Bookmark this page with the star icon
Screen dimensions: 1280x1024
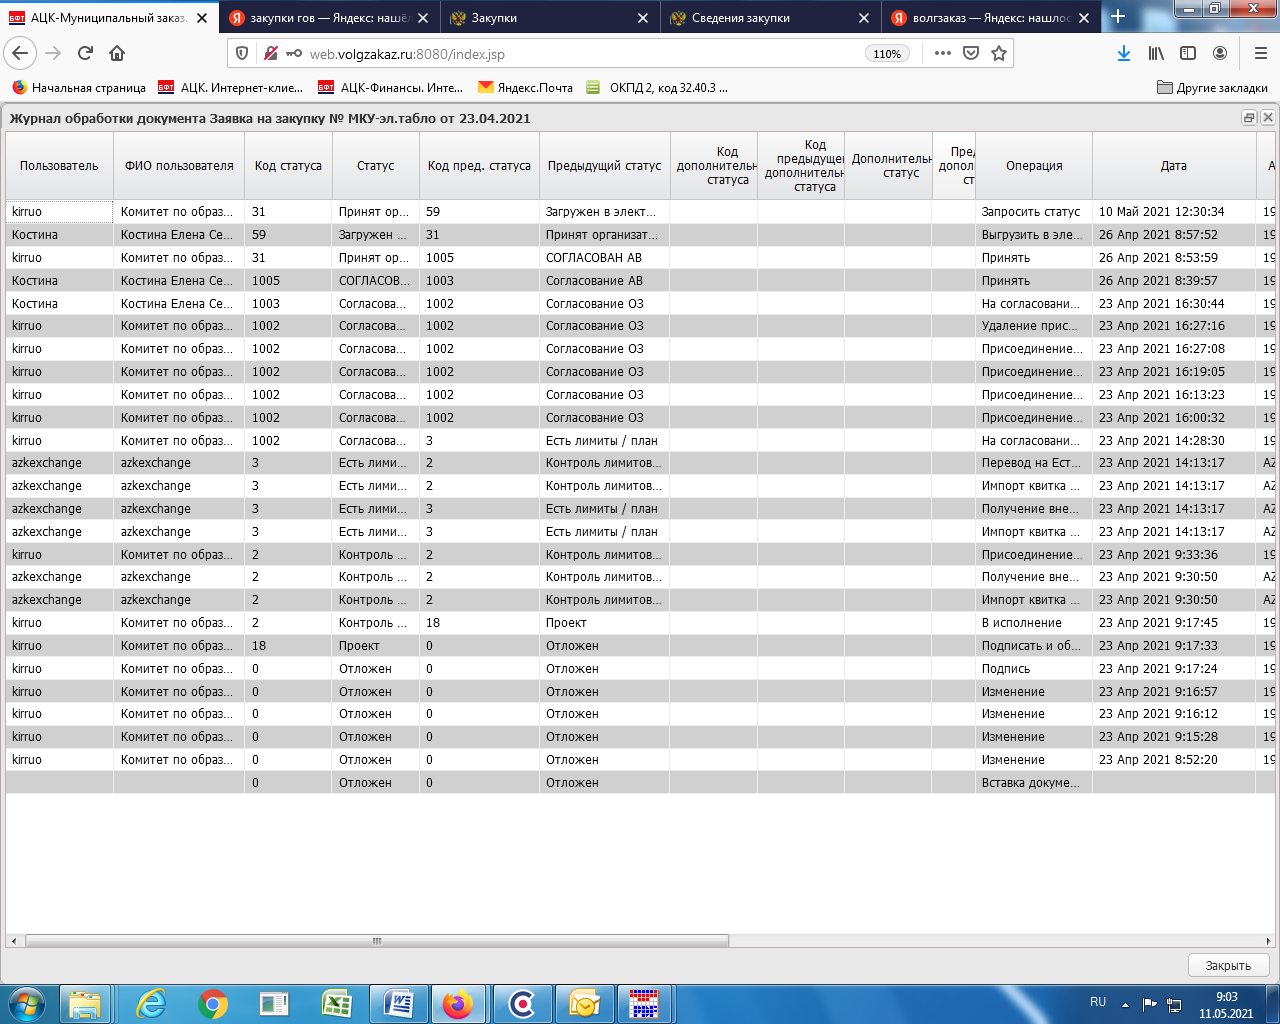tap(998, 54)
